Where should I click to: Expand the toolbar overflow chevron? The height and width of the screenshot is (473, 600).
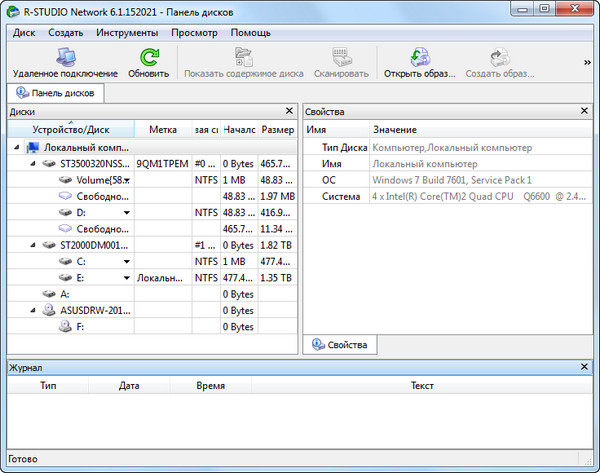[587, 62]
